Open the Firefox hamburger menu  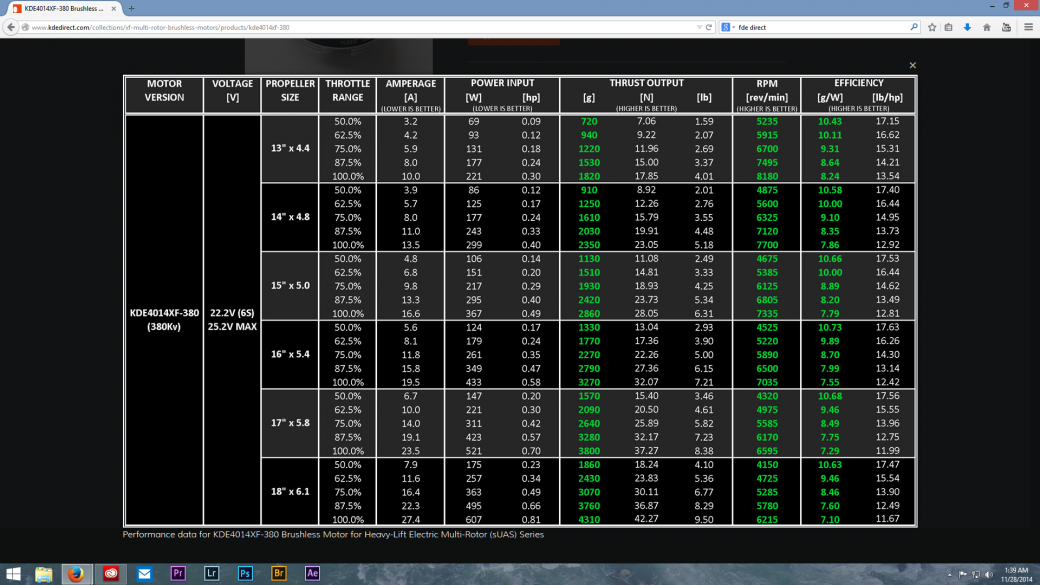1028,27
